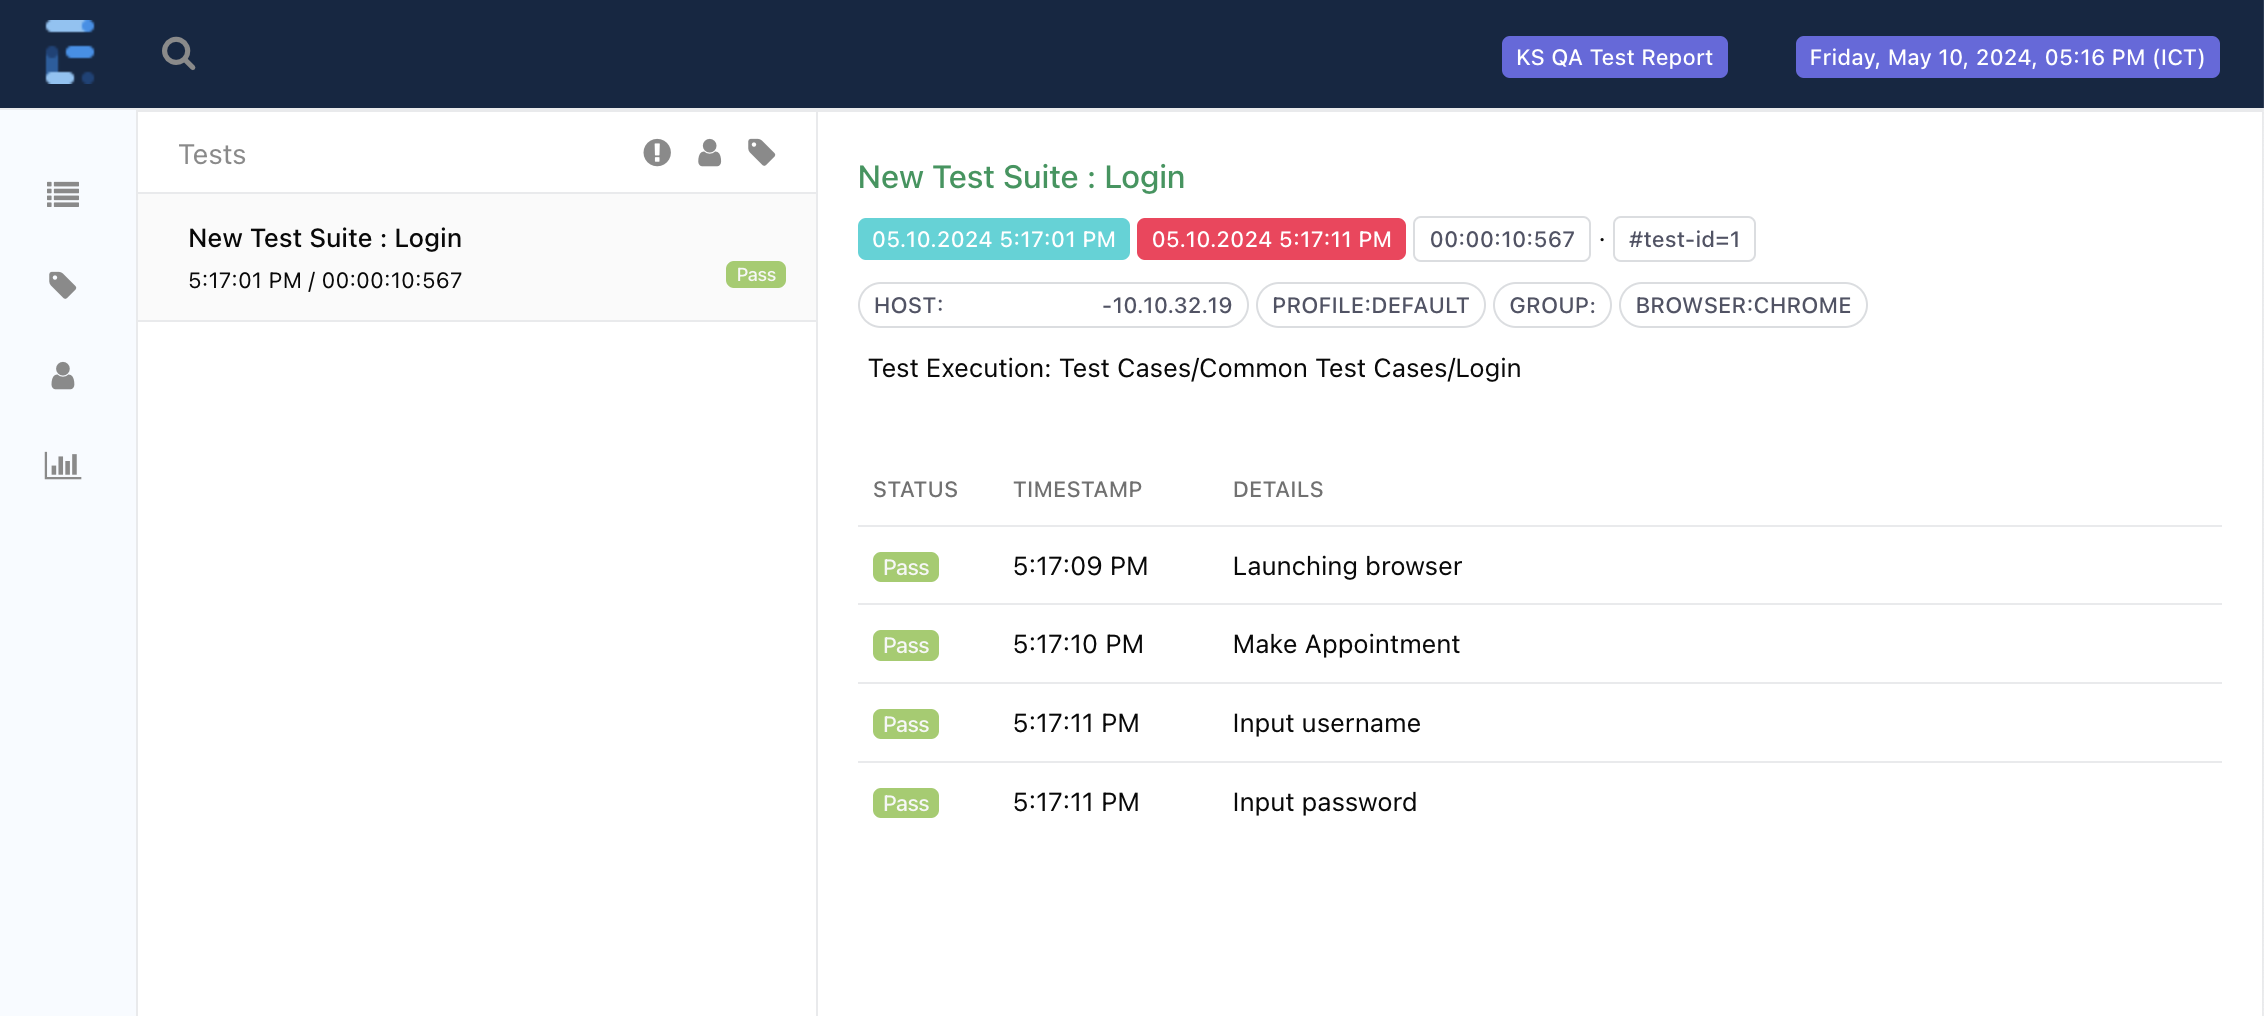Click the Extent report logo icon
The image size is (2264, 1016).
[70, 52]
